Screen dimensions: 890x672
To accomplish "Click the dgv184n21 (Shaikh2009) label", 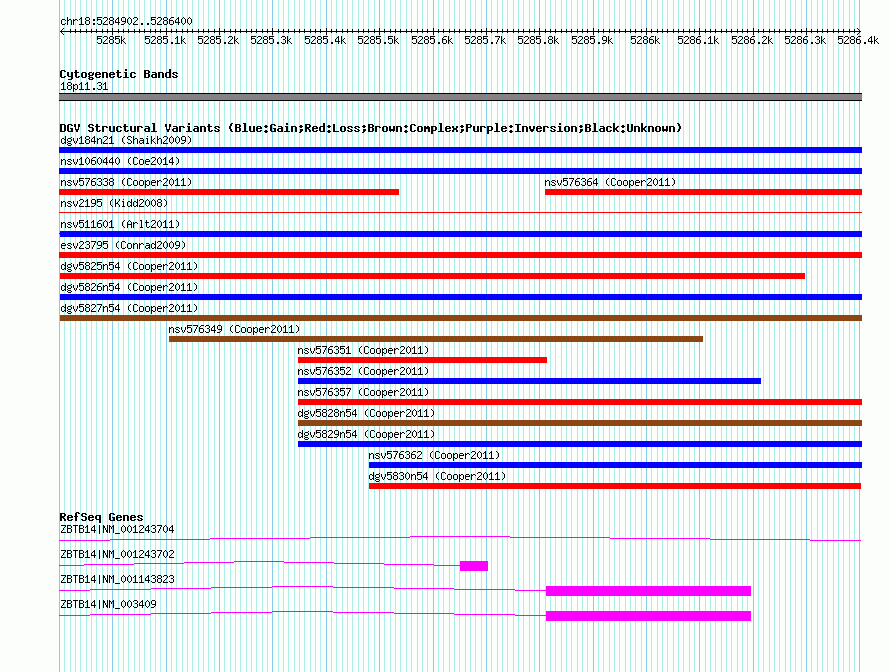I will click(126, 140).
